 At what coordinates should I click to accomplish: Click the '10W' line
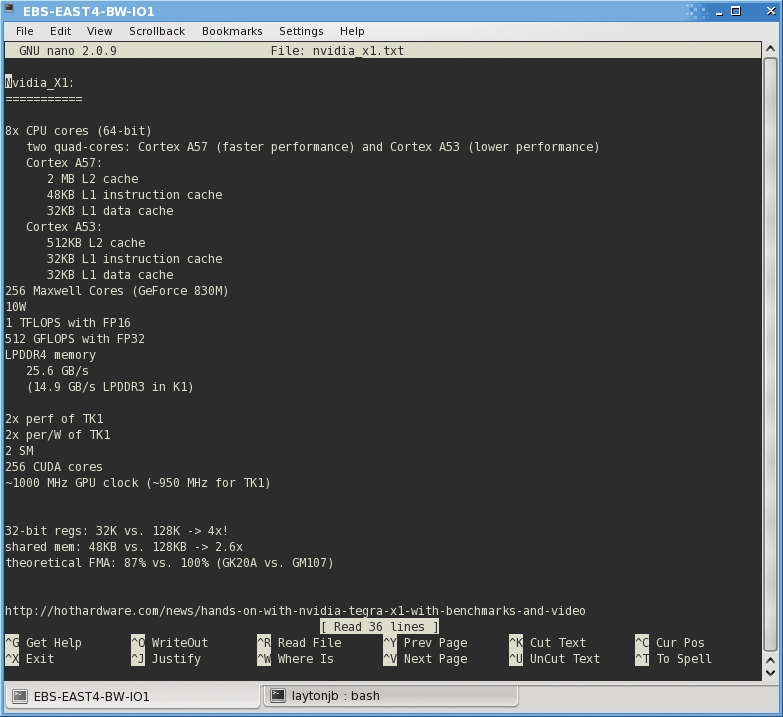15,307
